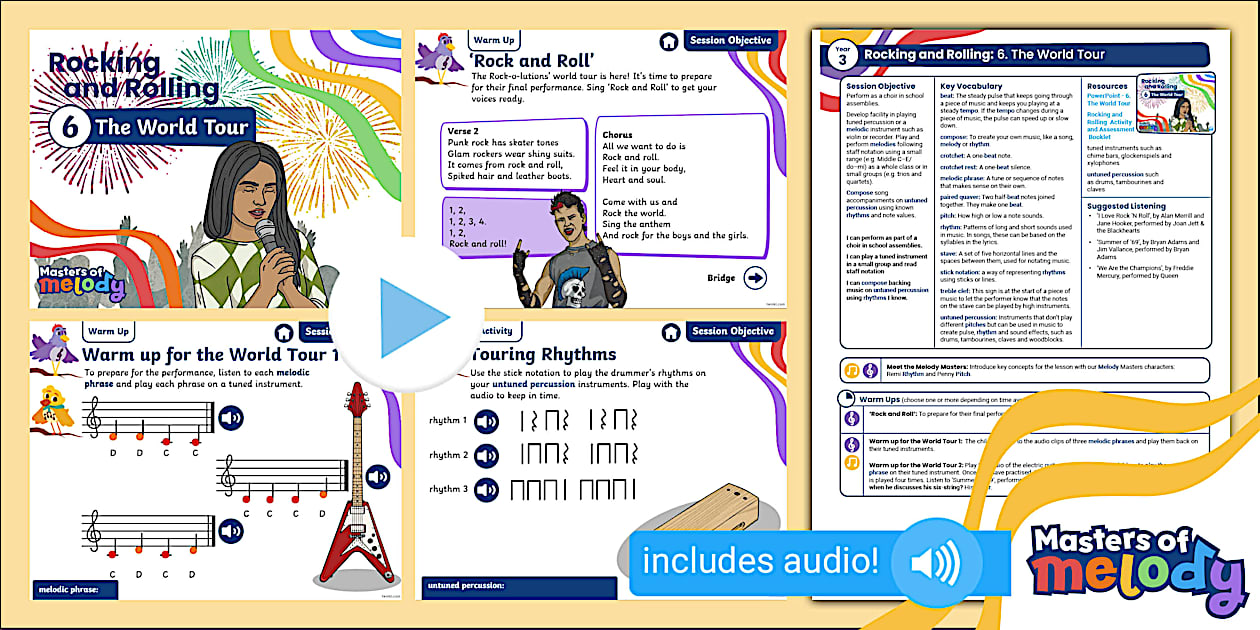Image resolution: width=1260 pixels, height=630 pixels.
Task: Click home icon on 'Rock and Roll' slide
Action: [x=669, y=42]
